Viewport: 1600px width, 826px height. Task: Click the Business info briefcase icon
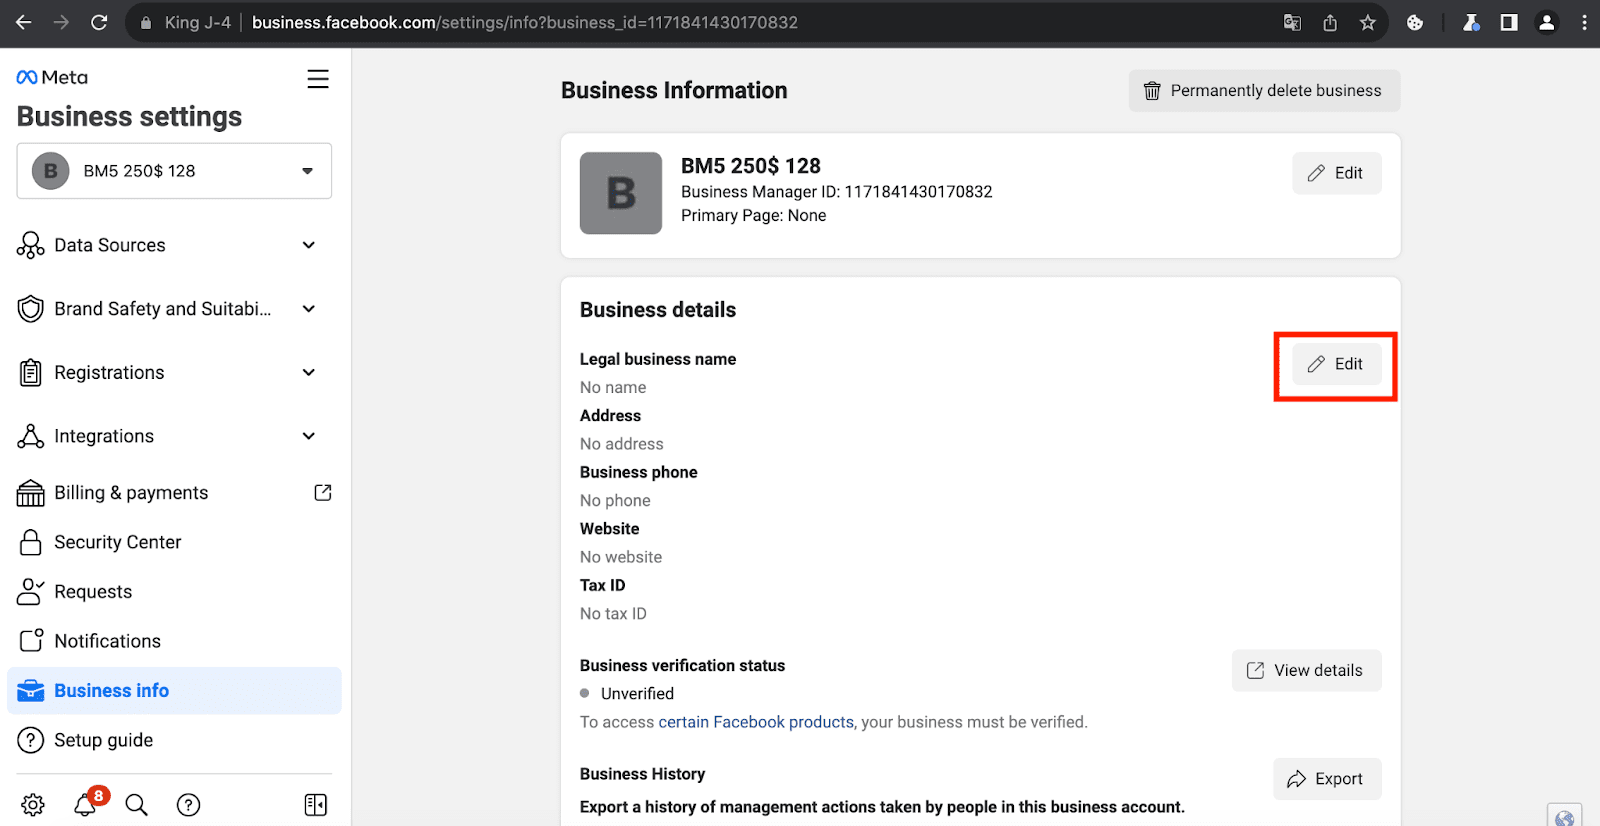pos(31,690)
